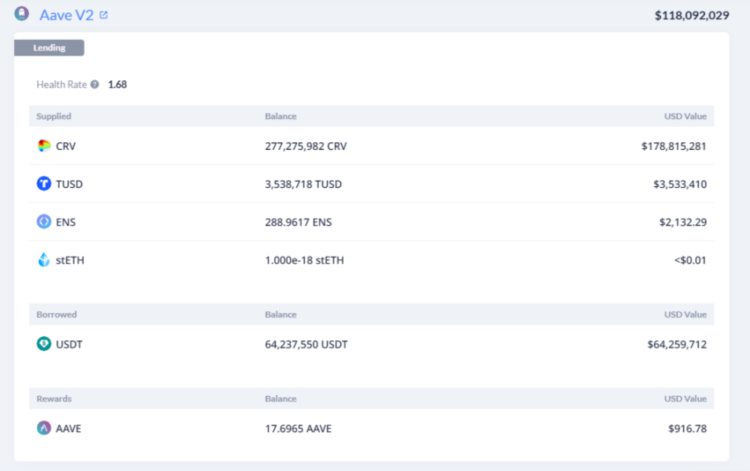750x471 pixels.
Task: Click the Rewards section header
Action: click(55, 398)
